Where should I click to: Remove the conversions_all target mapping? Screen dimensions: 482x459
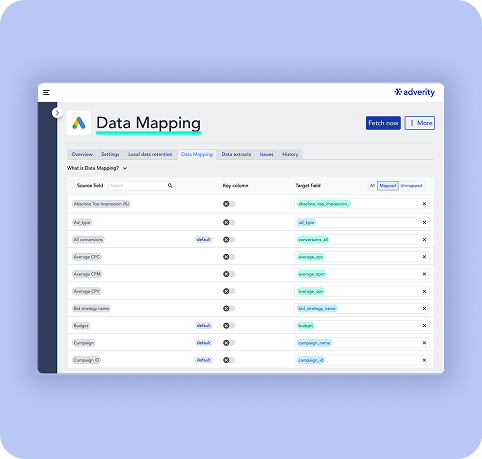[424, 239]
